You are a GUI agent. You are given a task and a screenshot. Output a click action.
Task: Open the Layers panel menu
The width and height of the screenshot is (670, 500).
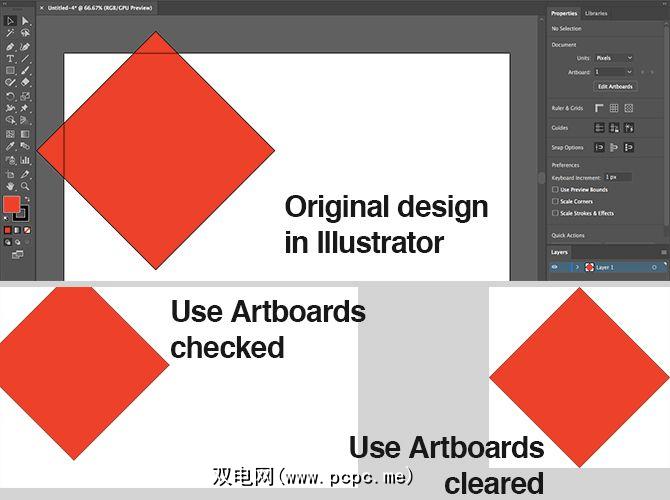click(664, 252)
